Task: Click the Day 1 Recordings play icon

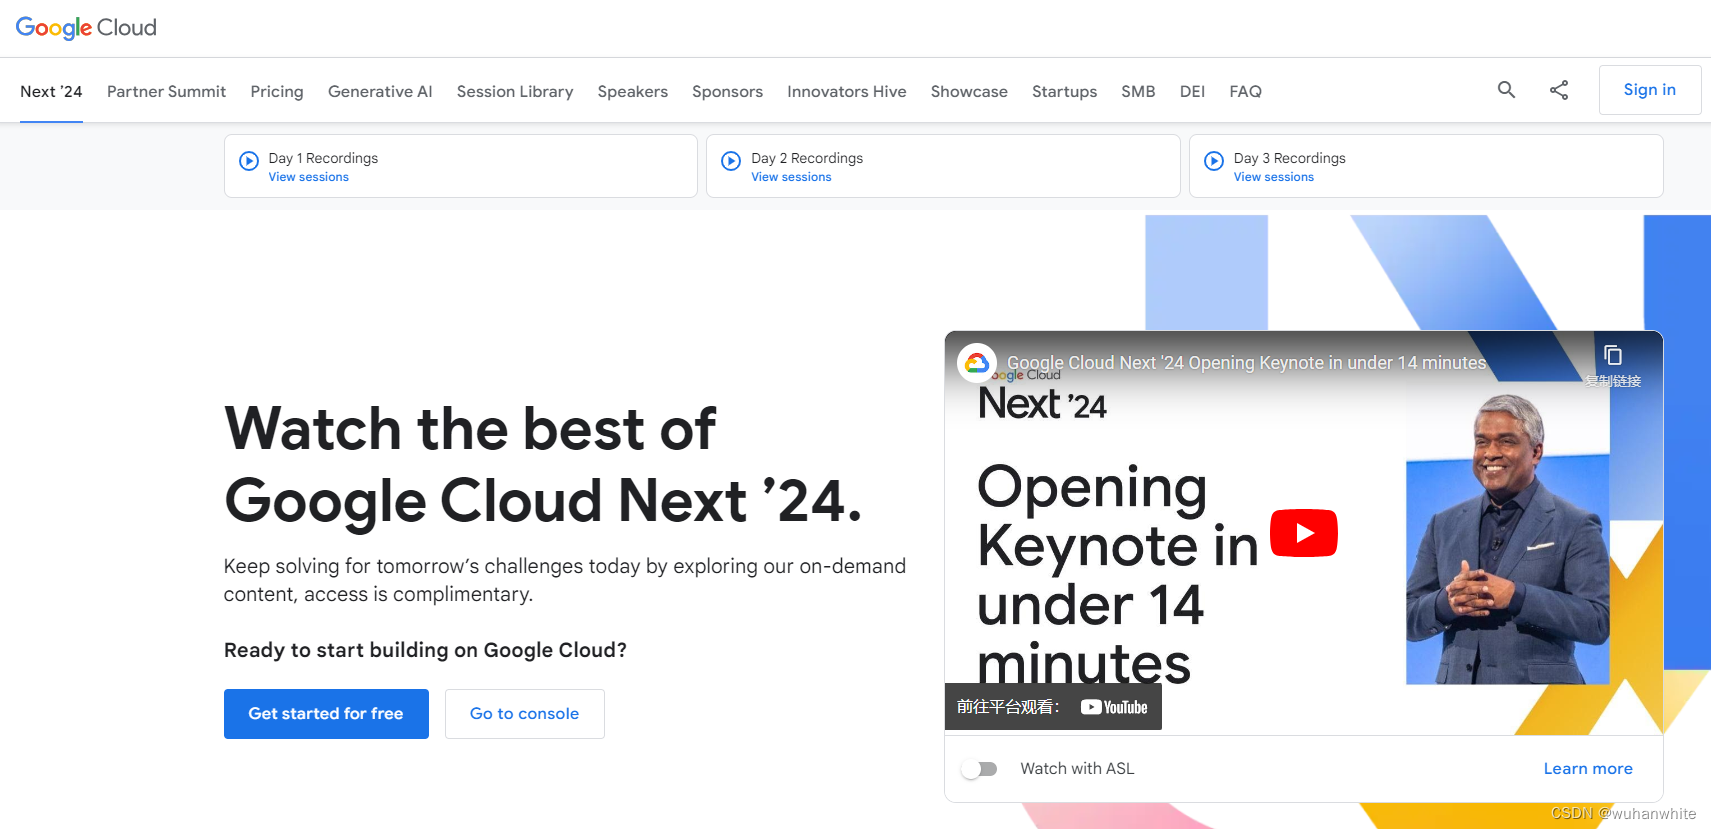Action: [249, 161]
